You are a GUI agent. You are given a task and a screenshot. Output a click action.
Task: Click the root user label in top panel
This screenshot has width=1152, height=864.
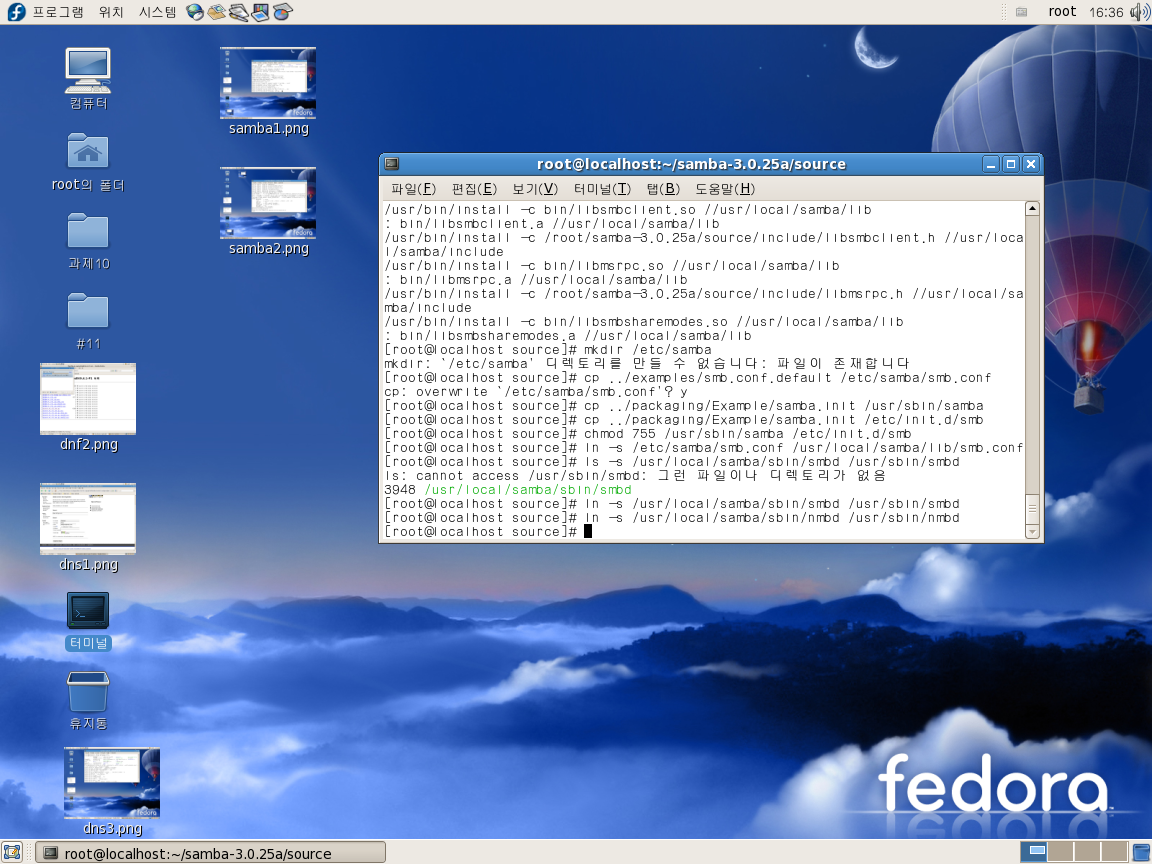point(1062,12)
